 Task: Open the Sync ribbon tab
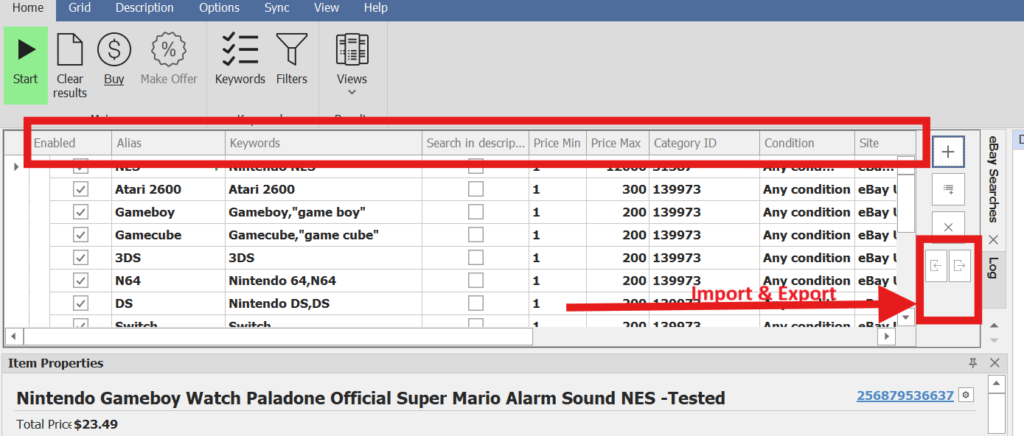277,8
